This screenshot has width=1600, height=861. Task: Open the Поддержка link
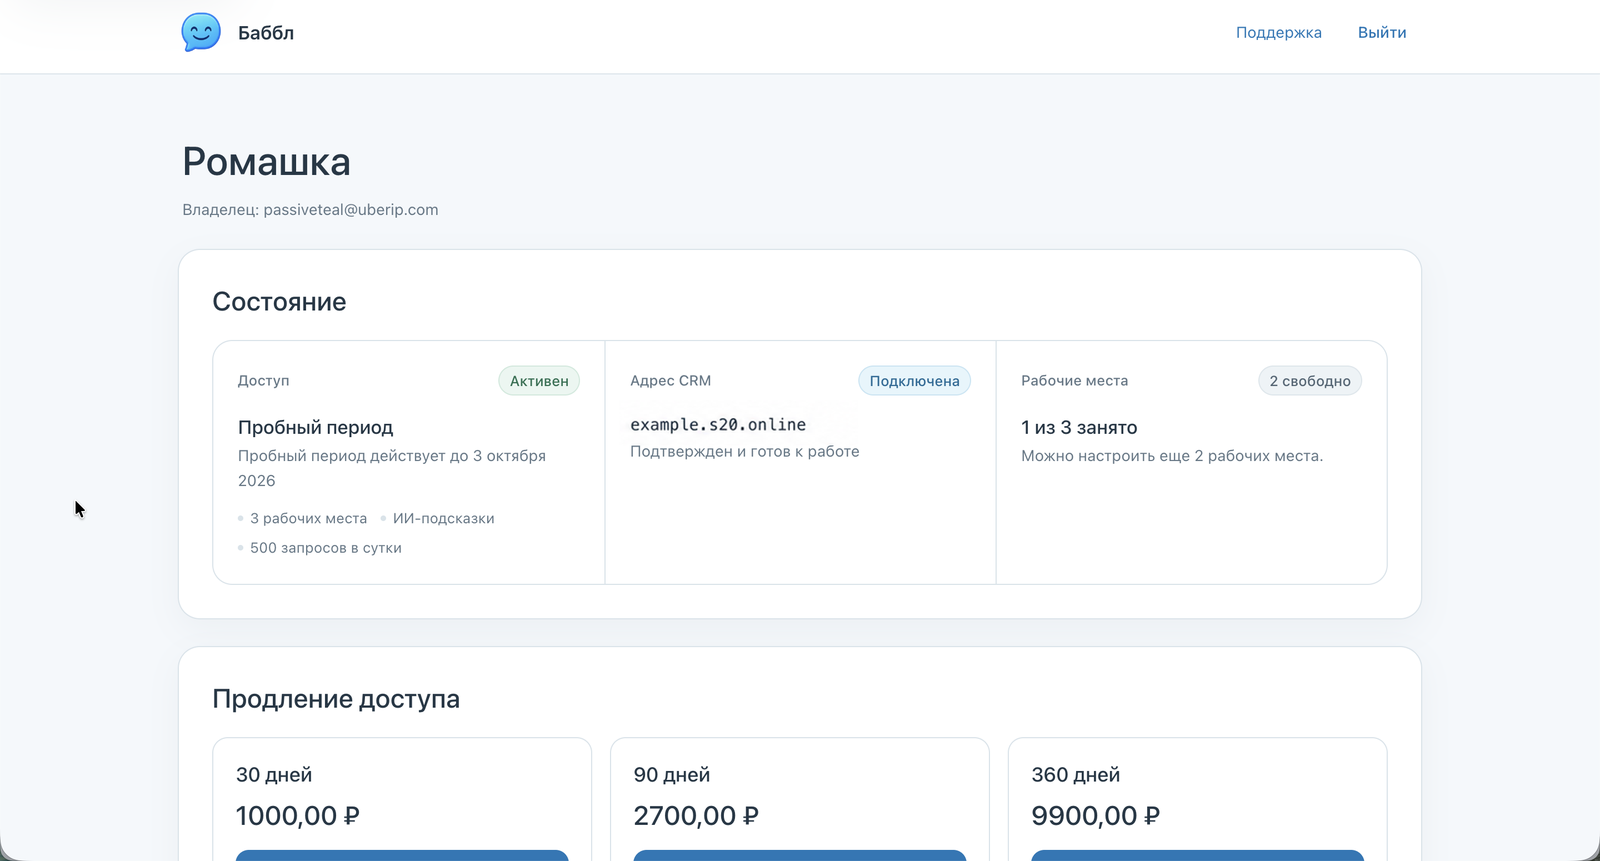tap(1278, 32)
